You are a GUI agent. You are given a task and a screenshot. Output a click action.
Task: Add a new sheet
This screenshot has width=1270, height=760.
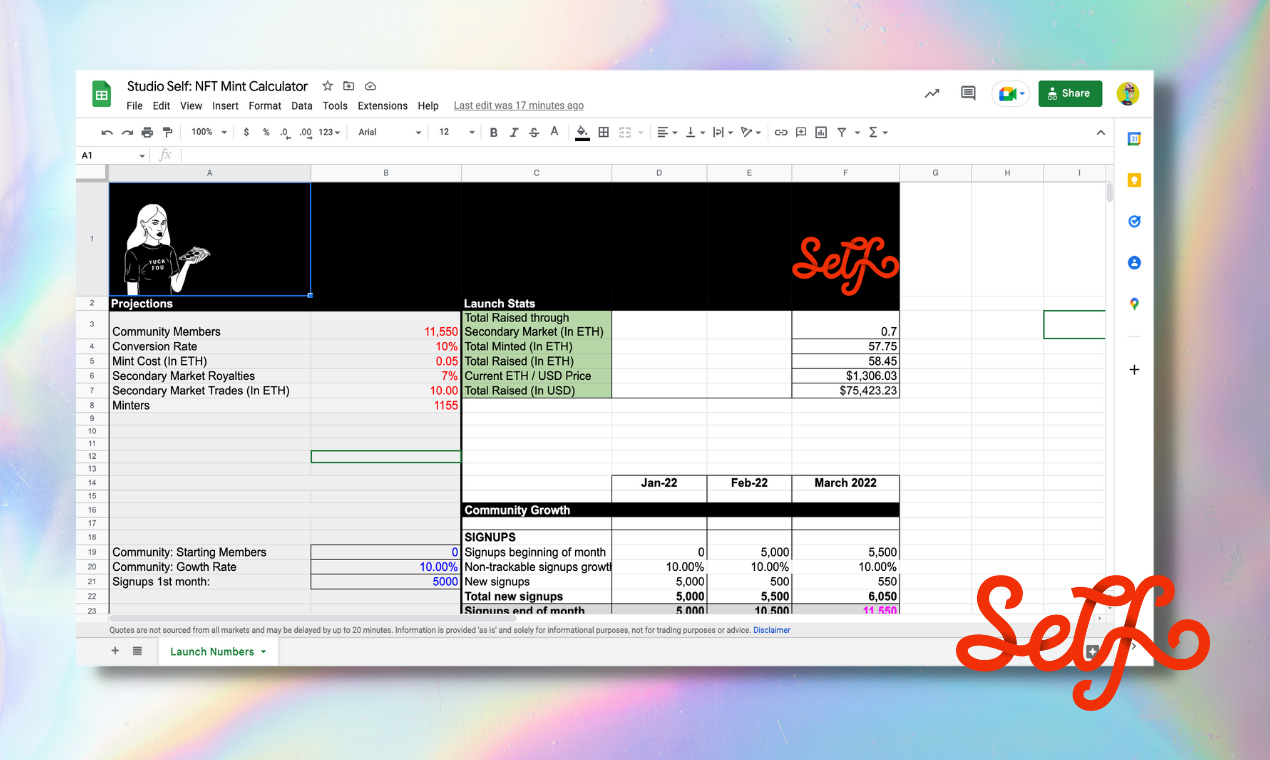[115, 651]
